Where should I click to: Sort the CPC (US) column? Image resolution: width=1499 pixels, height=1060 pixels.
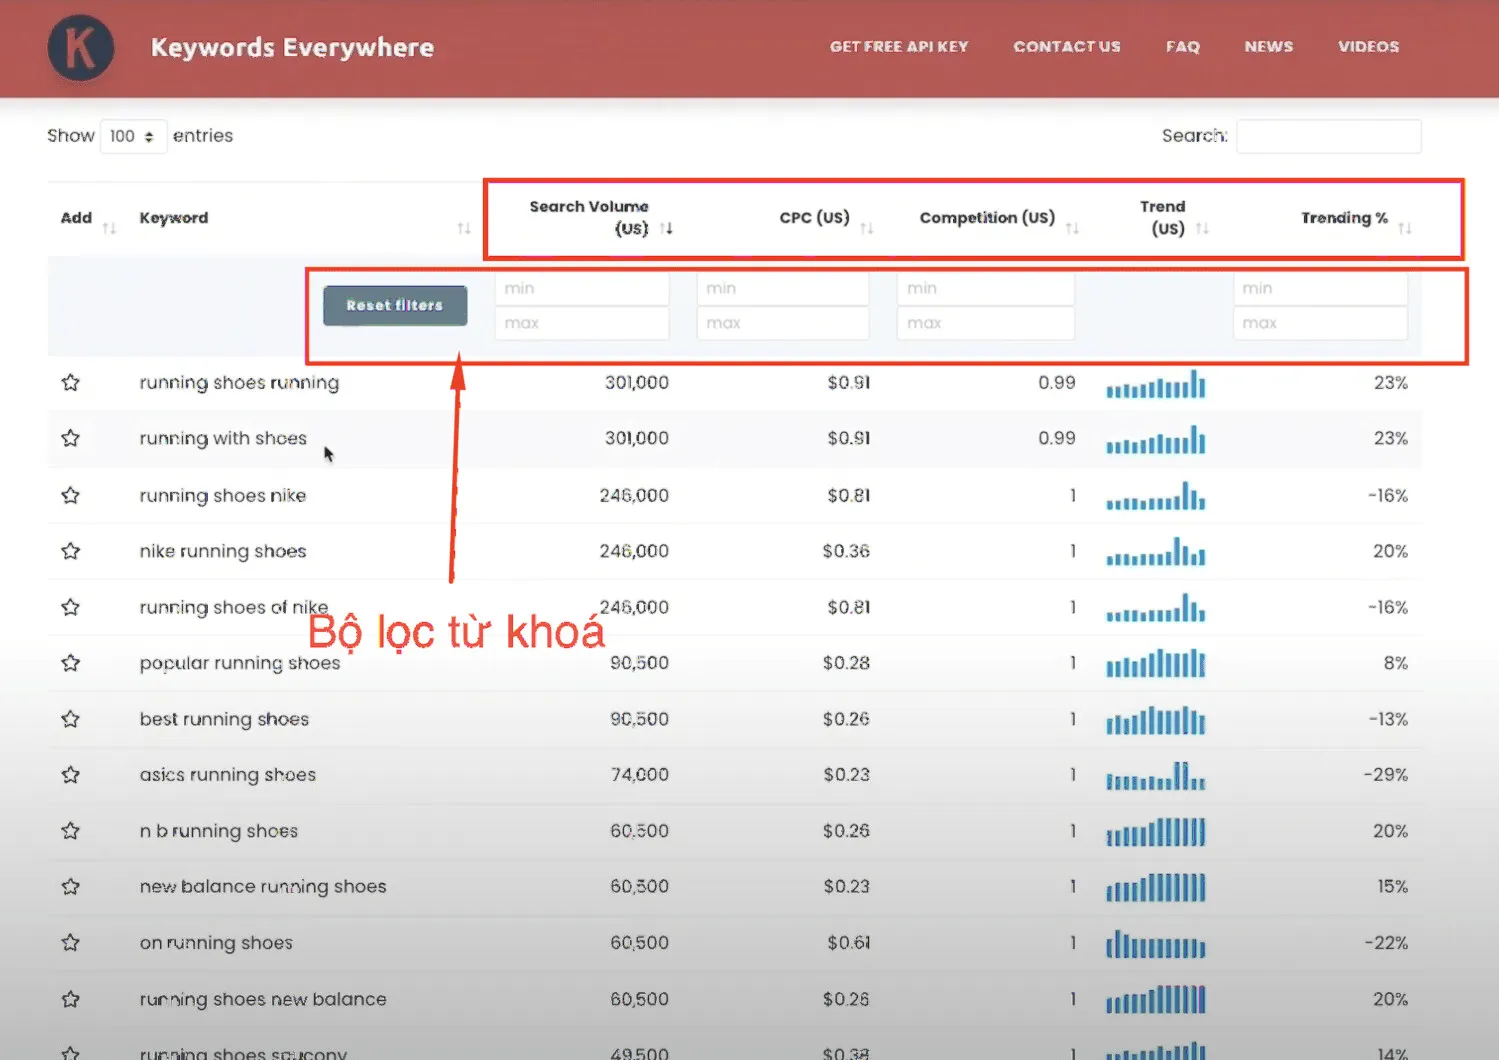(x=869, y=227)
